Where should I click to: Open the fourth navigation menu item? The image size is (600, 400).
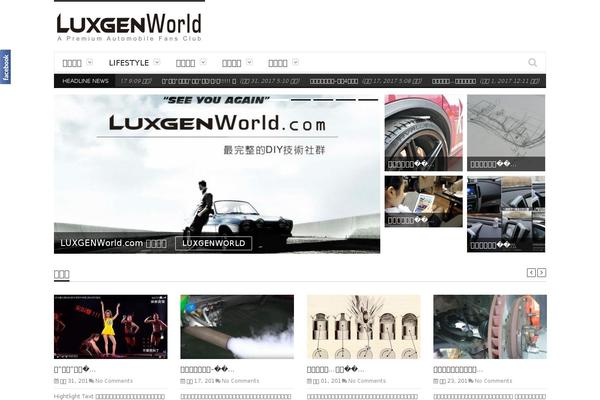click(232, 63)
